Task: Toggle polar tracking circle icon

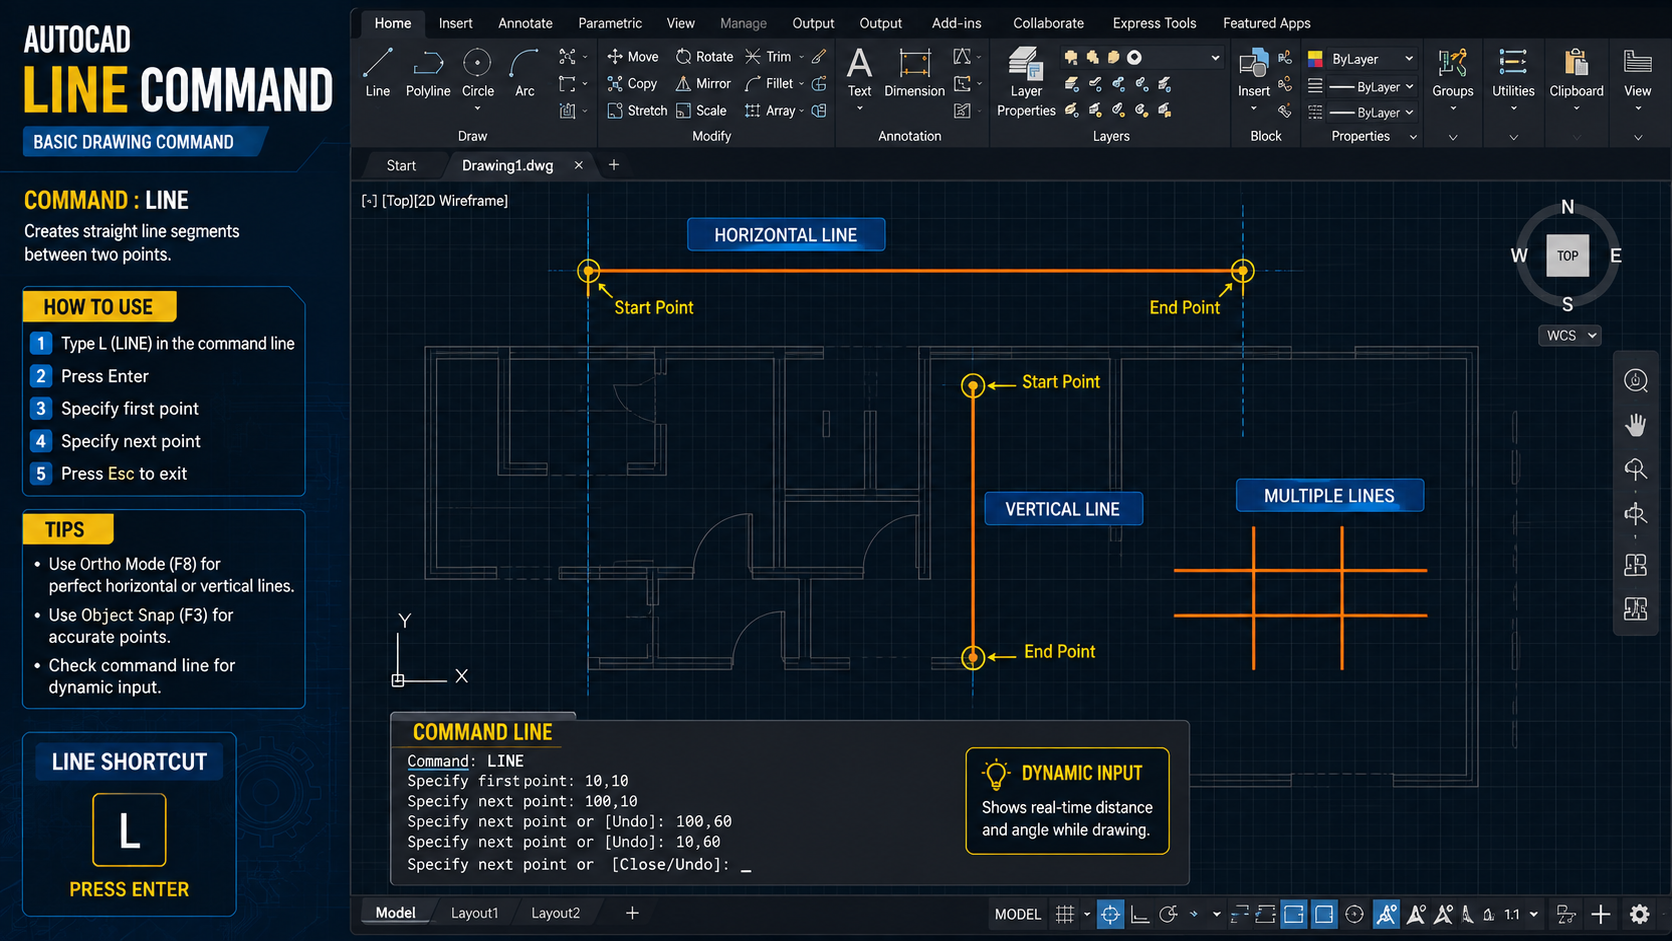Action: point(1167,914)
